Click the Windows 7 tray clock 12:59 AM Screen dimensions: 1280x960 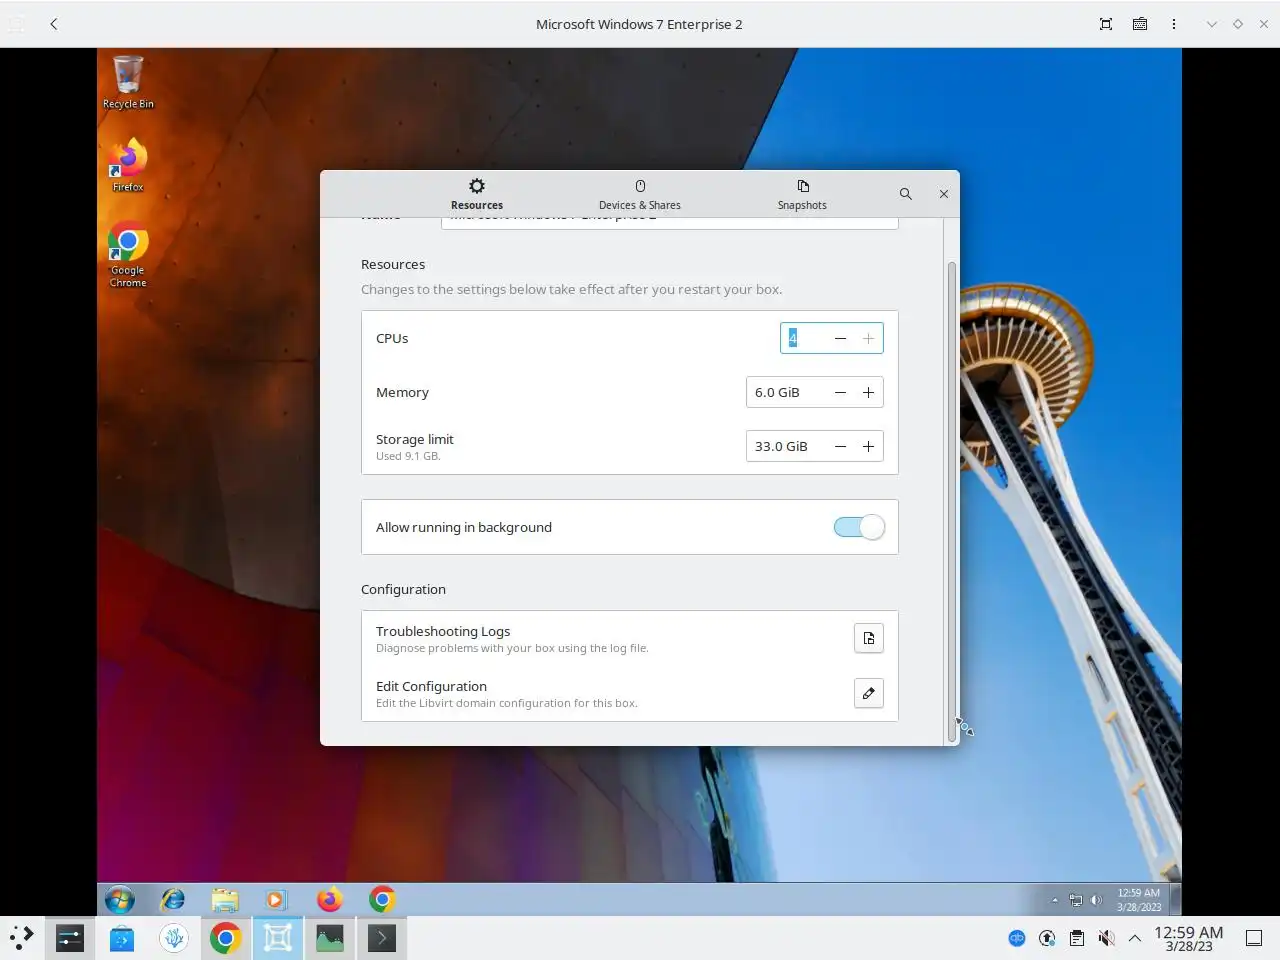1139,900
